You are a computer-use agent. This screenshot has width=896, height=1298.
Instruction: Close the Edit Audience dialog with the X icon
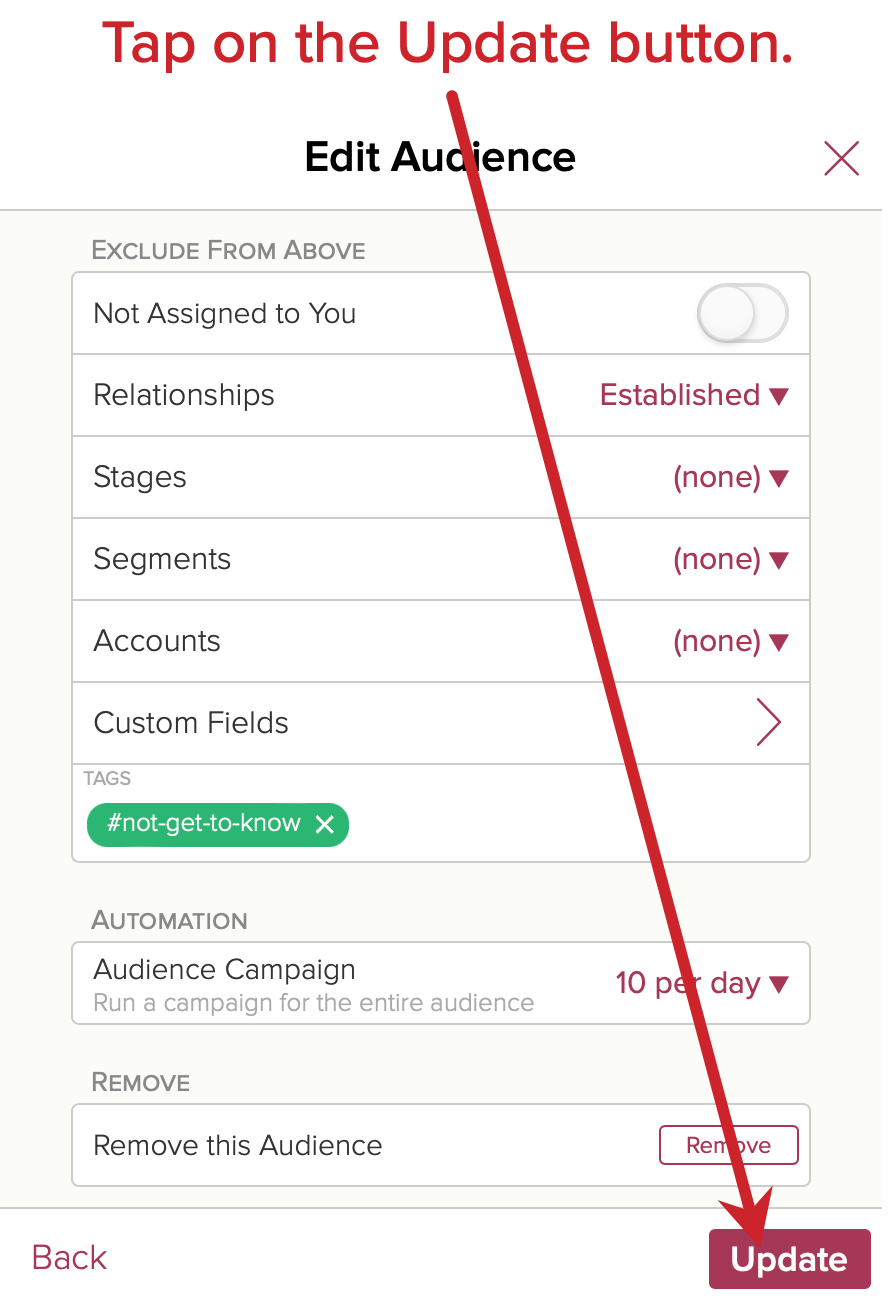pyautogui.click(x=841, y=158)
